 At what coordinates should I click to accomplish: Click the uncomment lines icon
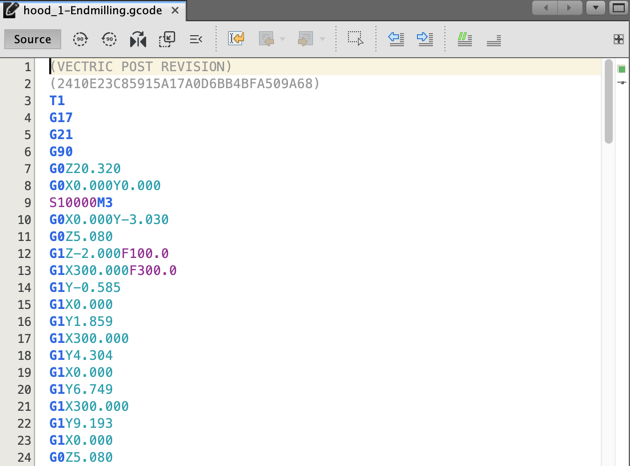(493, 39)
